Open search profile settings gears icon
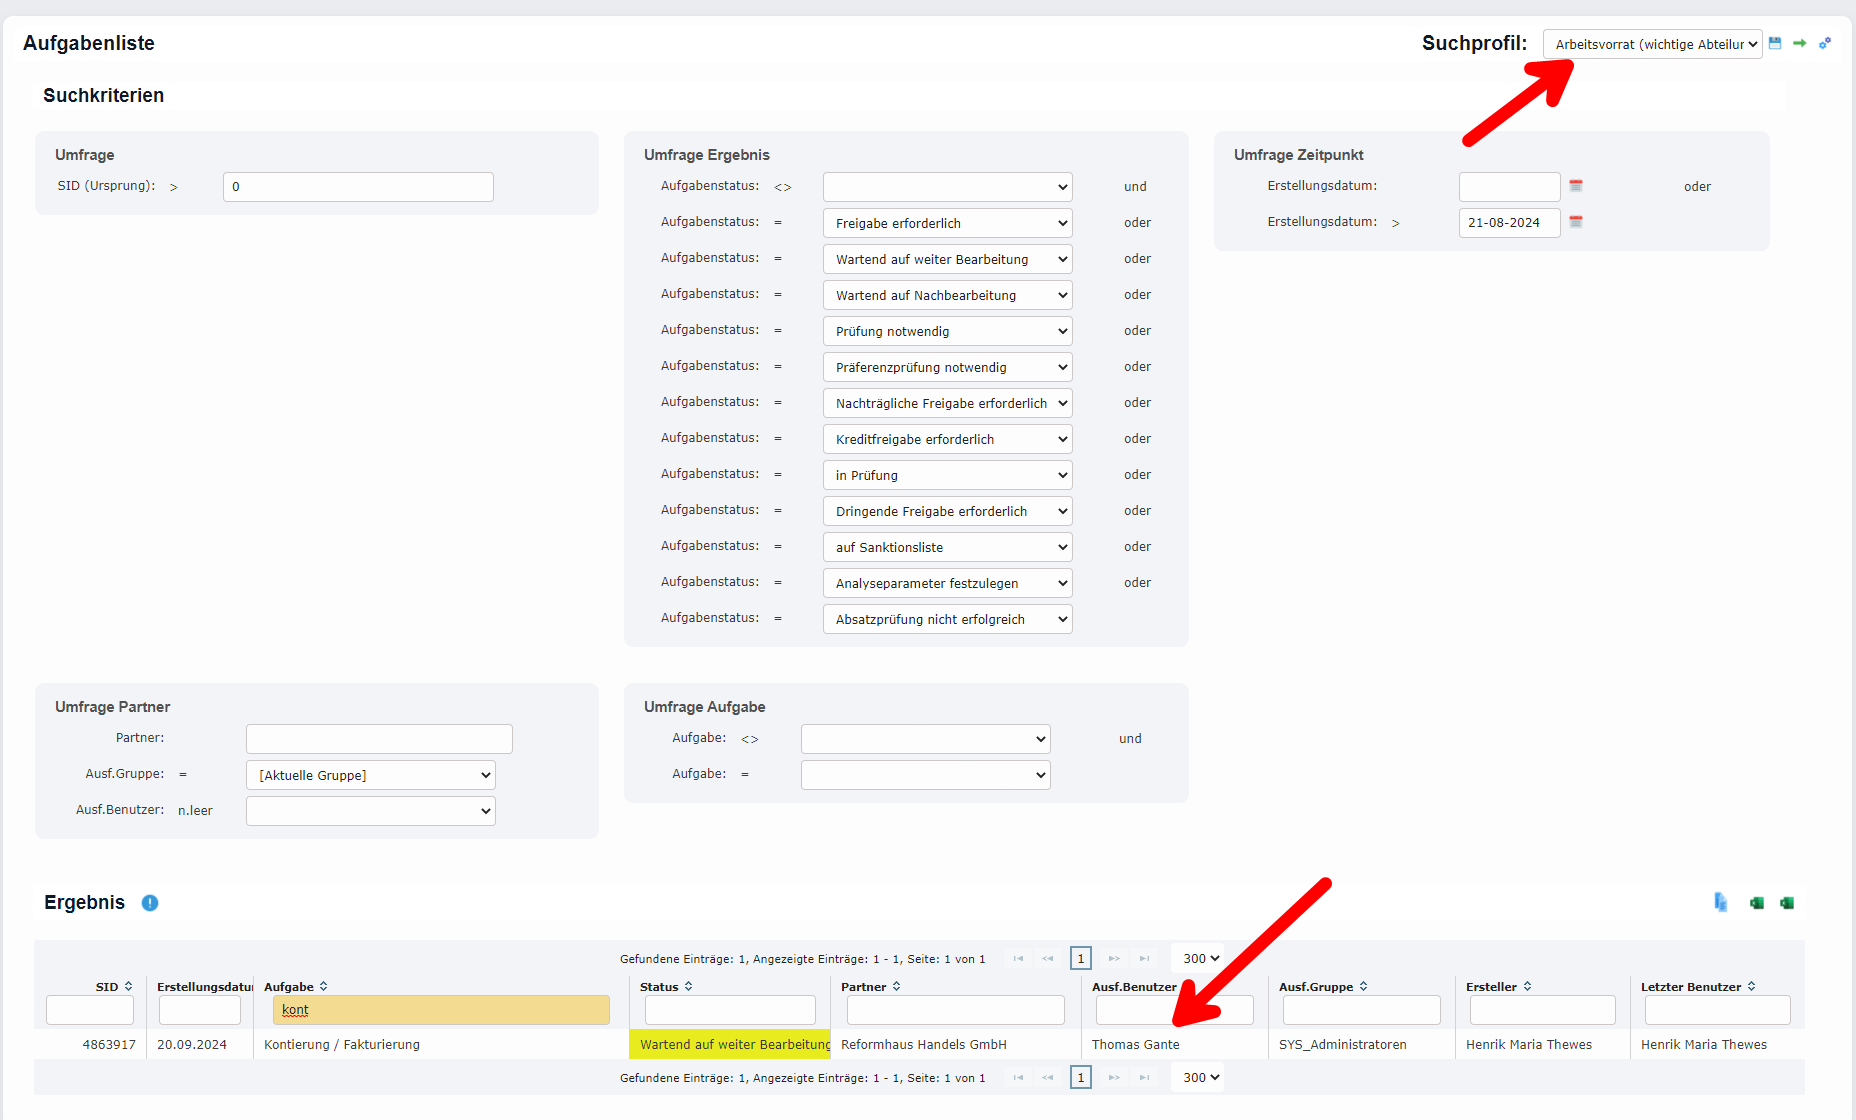The image size is (1856, 1120). click(x=1825, y=43)
